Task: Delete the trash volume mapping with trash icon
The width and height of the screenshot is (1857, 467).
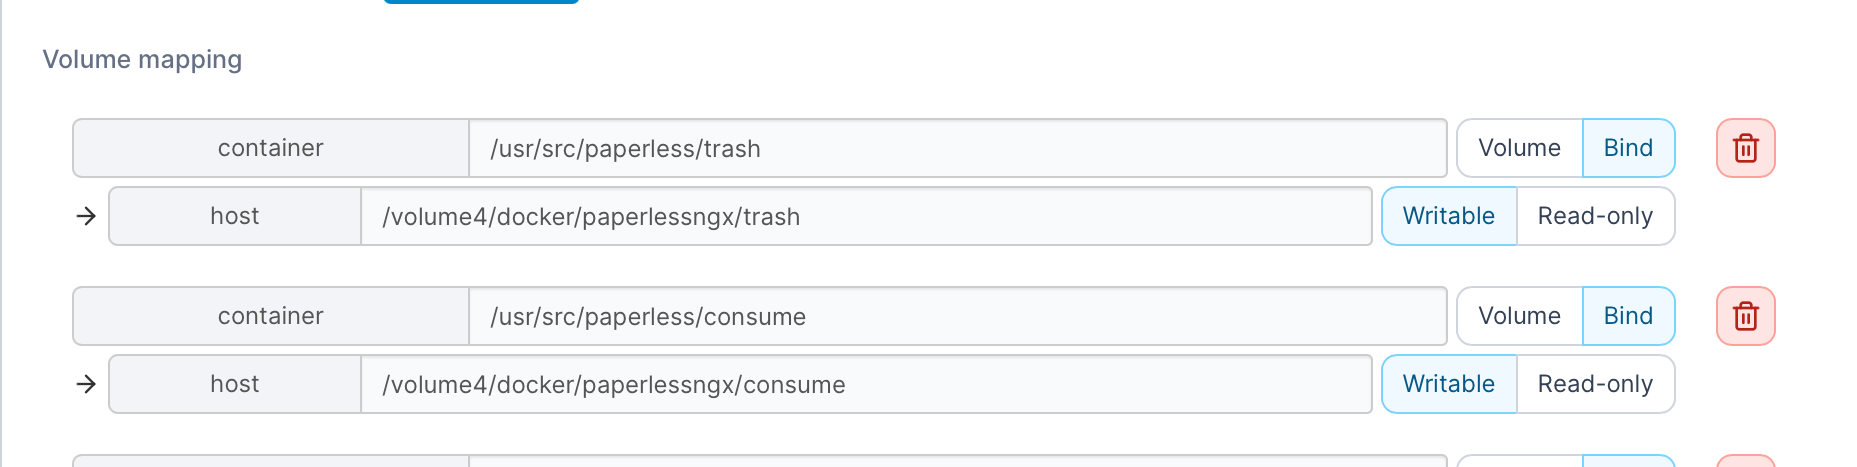Action: click(x=1745, y=148)
